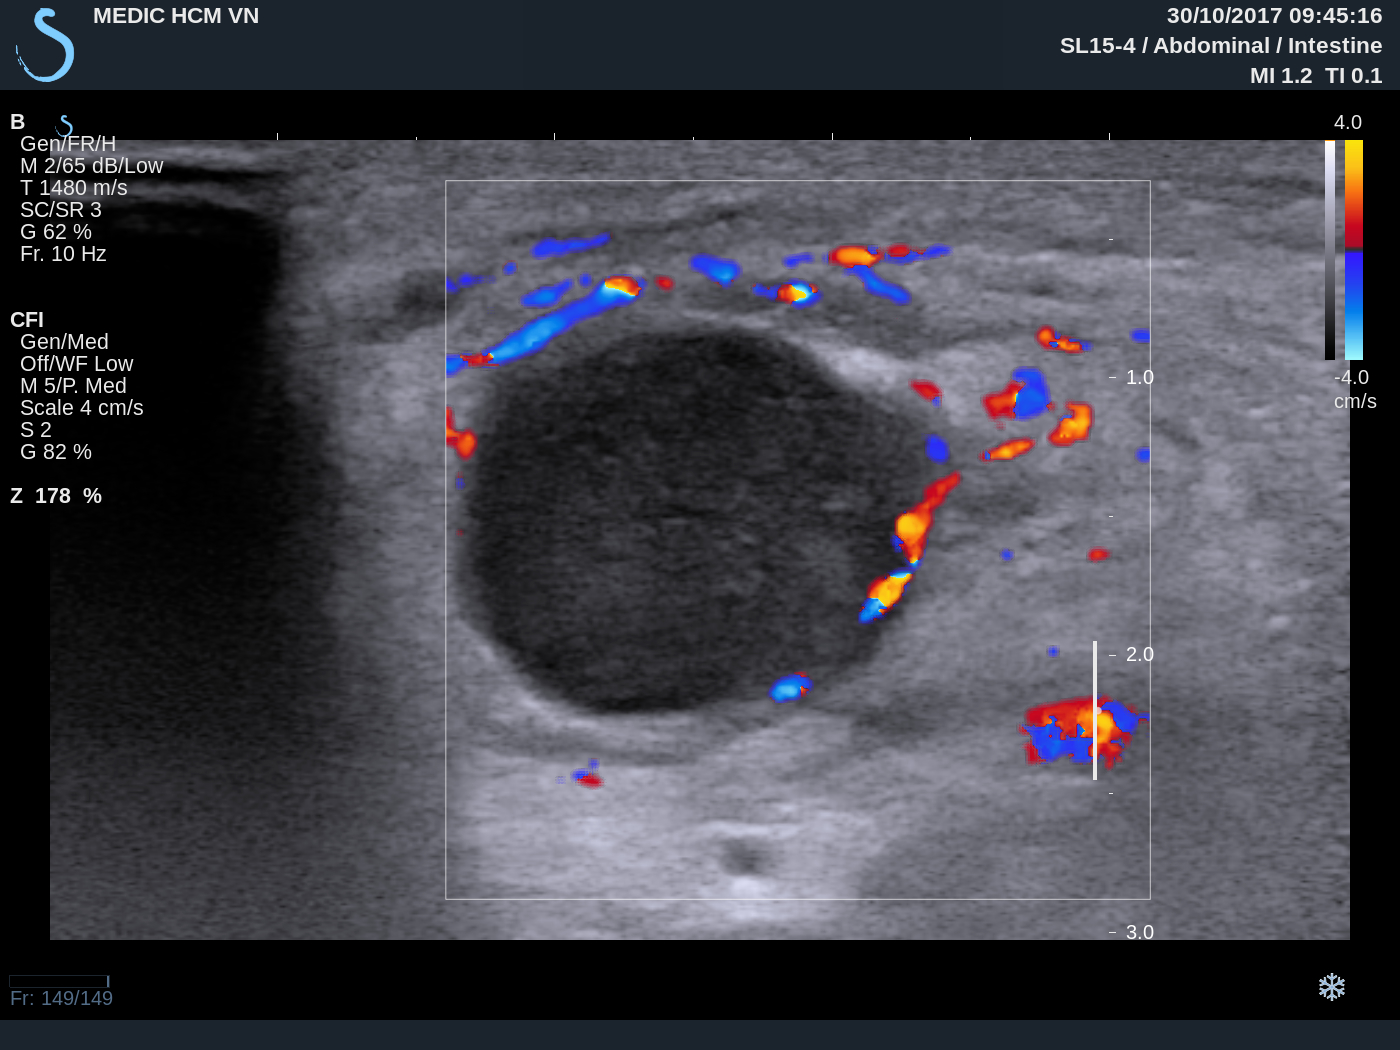This screenshot has height=1050, width=1400.
Task: Click the small S probe icon beside B mode
Action: coord(63,124)
